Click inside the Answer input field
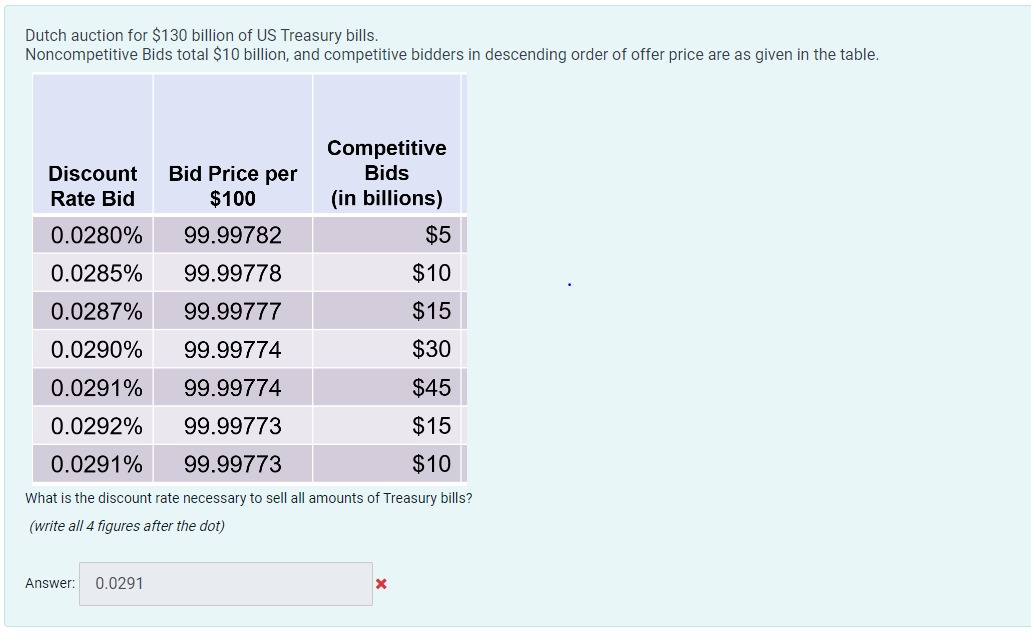The width and height of the screenshot is (1031, 637). (x=225, y=583)
